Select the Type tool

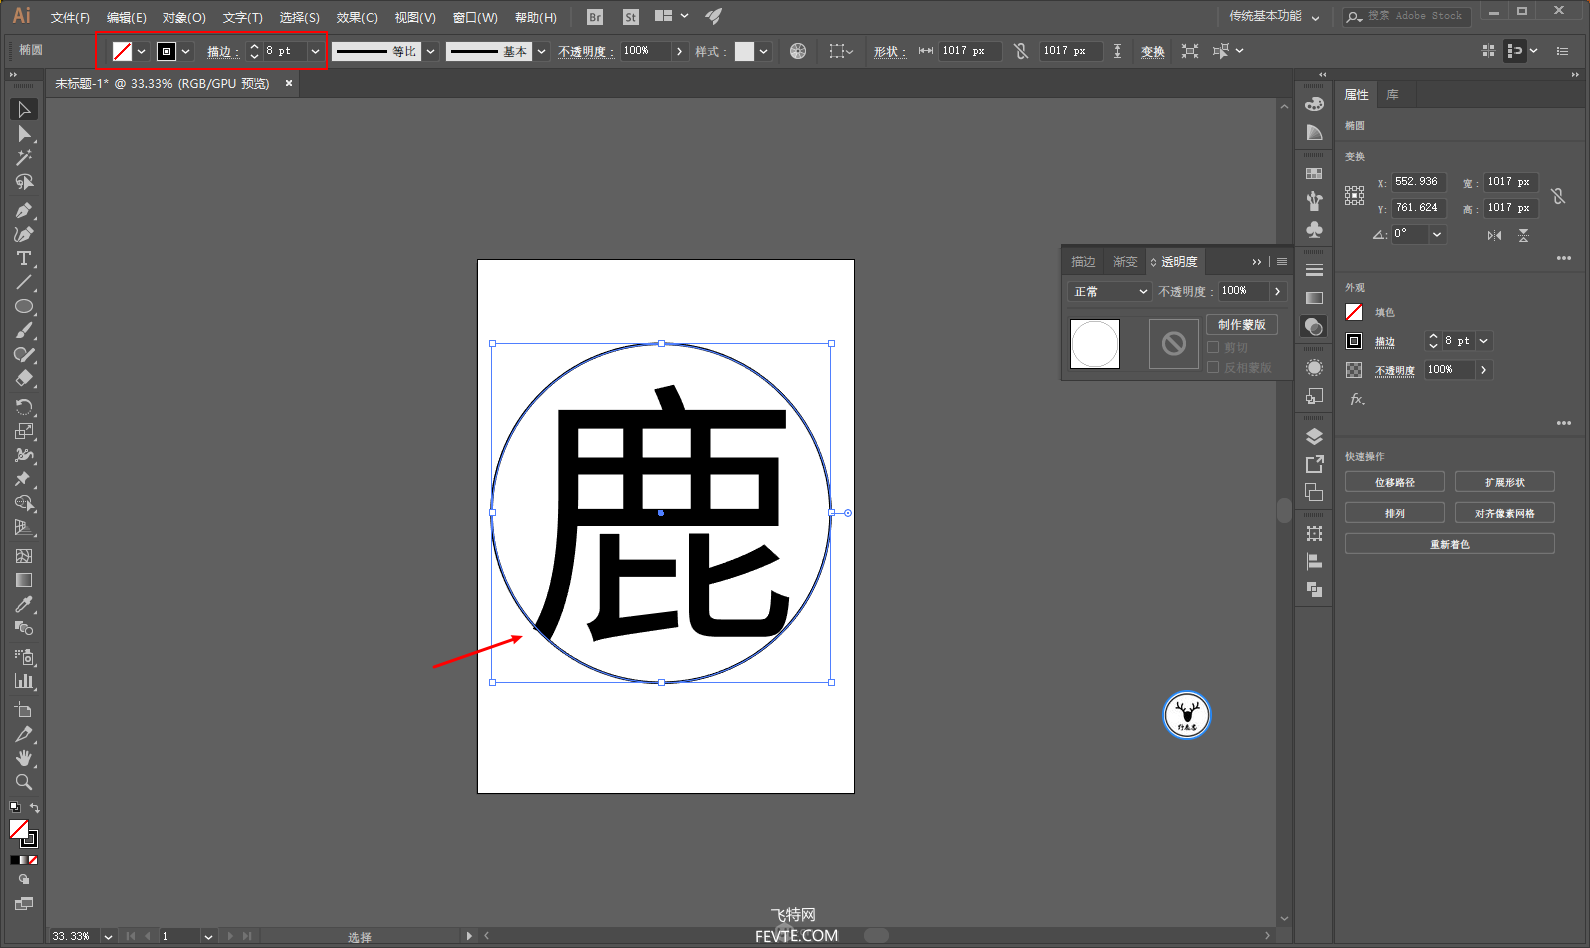(24, 258)
